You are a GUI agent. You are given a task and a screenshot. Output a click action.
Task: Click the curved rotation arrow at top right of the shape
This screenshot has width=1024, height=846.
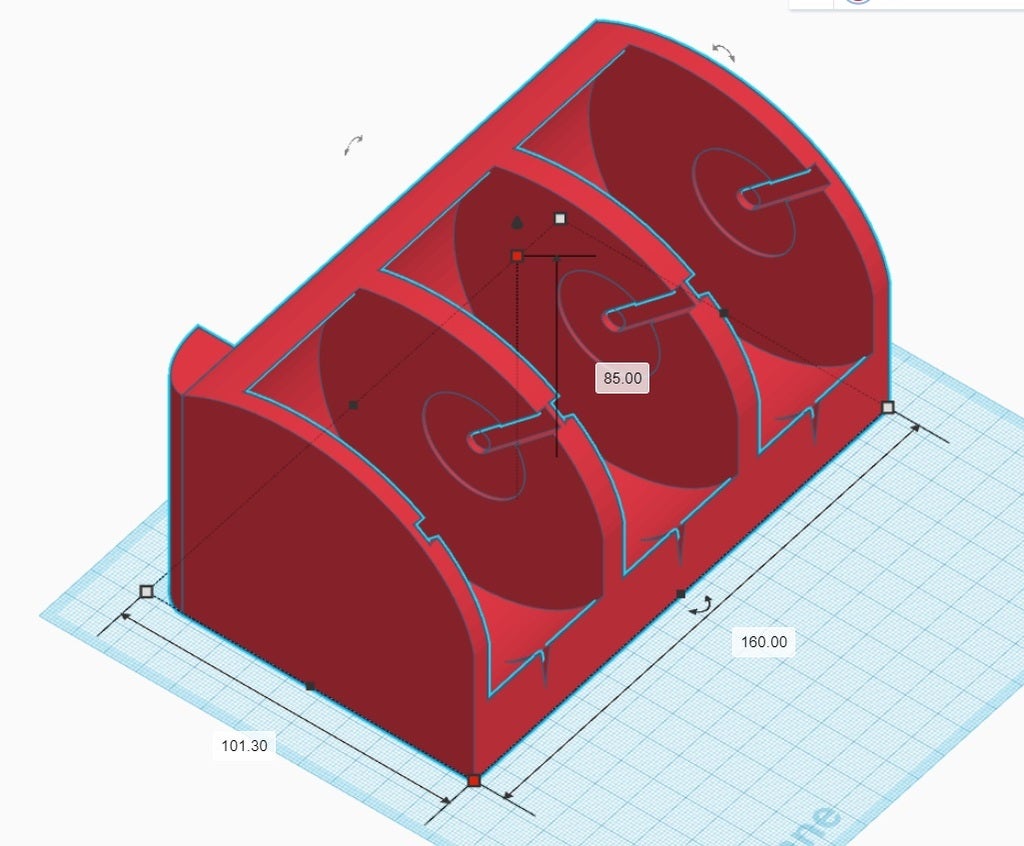(724, 52)
